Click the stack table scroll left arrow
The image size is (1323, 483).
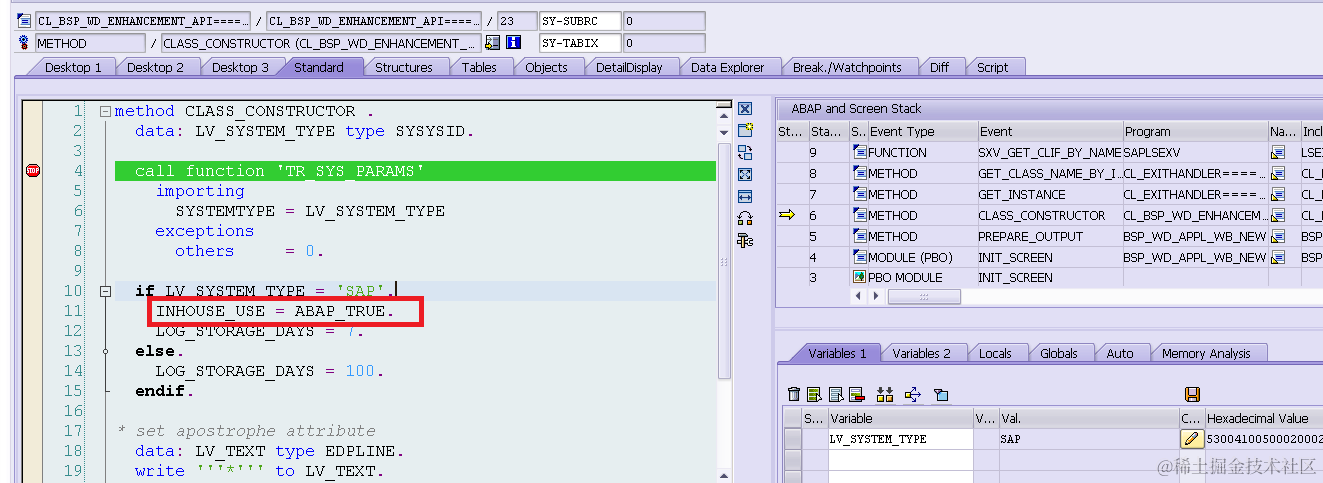[856, 297]
